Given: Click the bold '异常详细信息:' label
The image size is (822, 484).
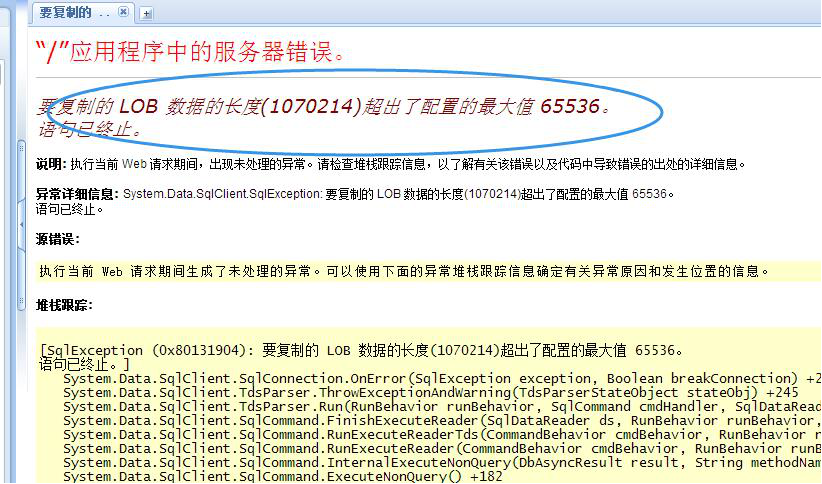Looking at the screenshot, I should point(77,194).
